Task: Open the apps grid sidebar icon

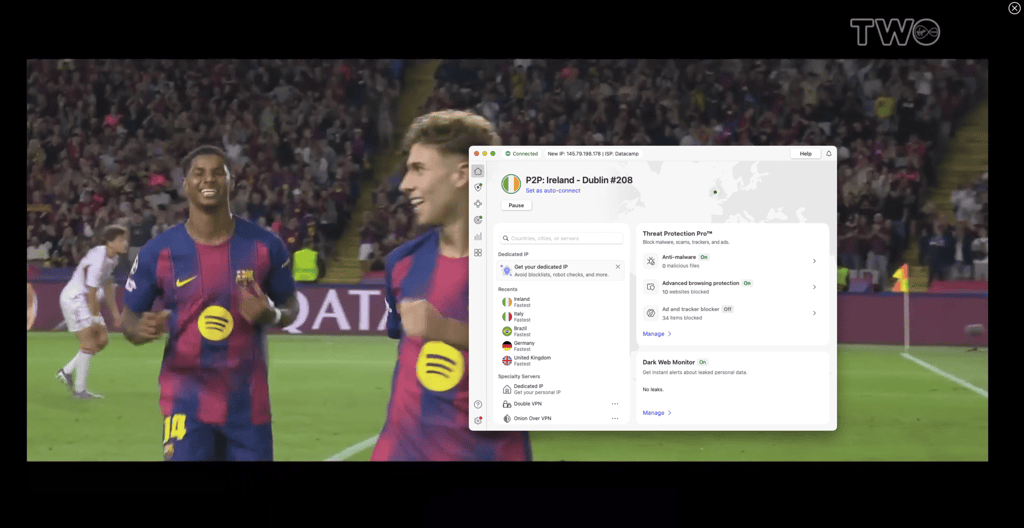Action: (478, 253)
